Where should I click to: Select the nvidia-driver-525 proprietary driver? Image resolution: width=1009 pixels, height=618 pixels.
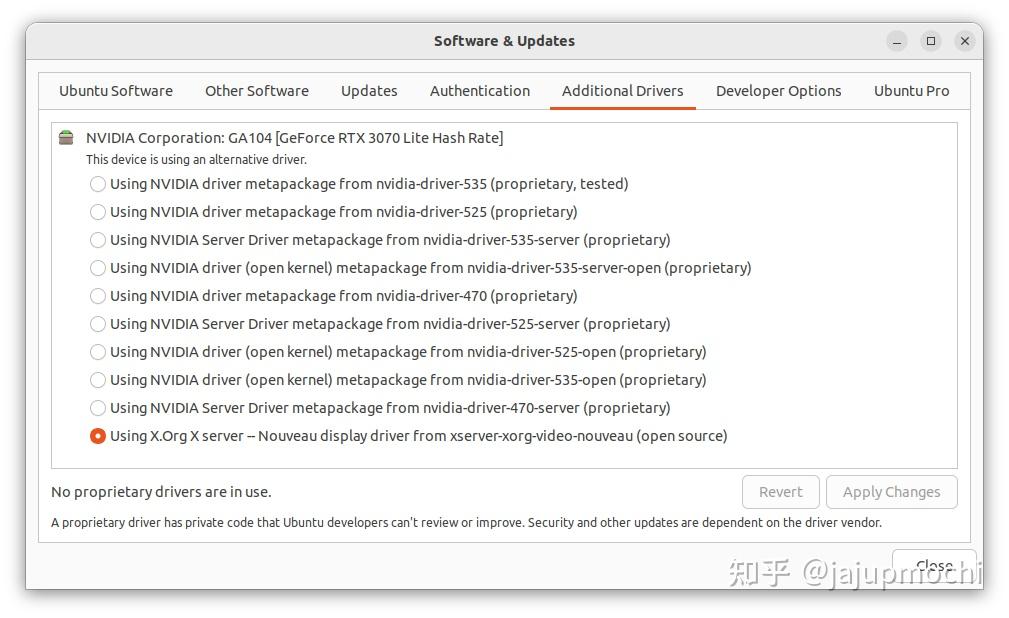click(97, 212)
